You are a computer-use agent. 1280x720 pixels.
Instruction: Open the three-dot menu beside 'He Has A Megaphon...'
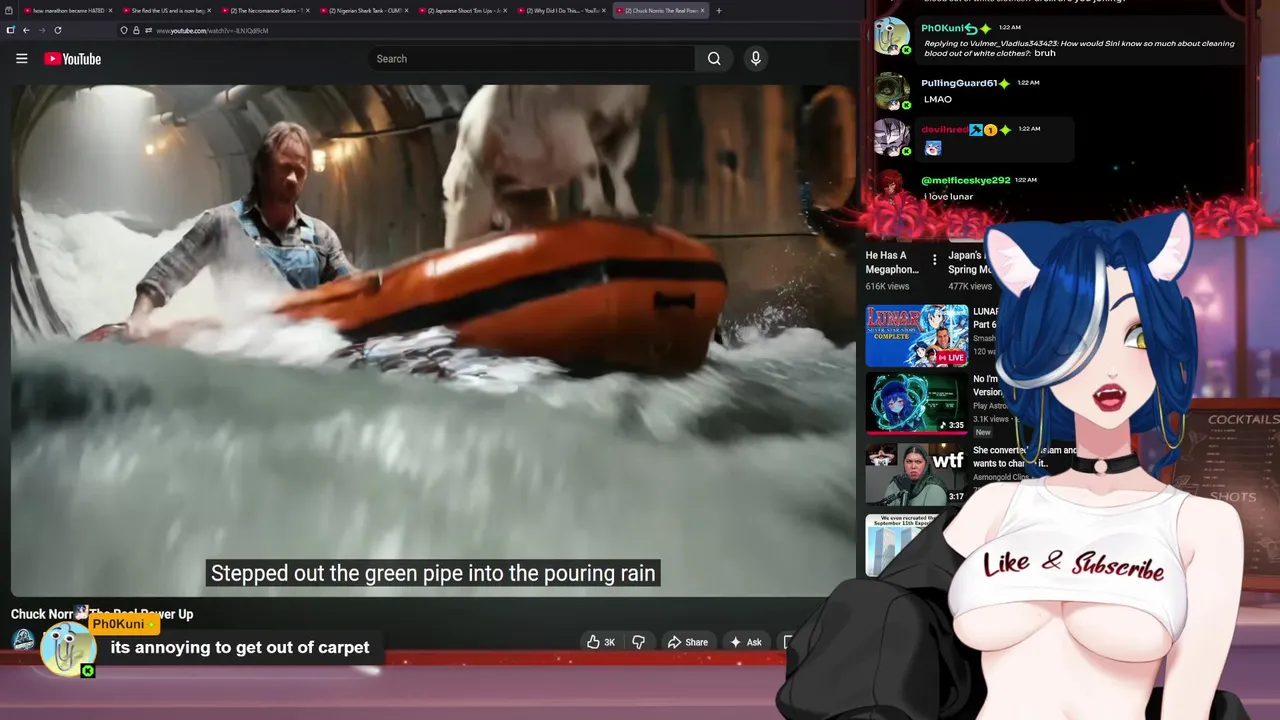coord(934,261)
